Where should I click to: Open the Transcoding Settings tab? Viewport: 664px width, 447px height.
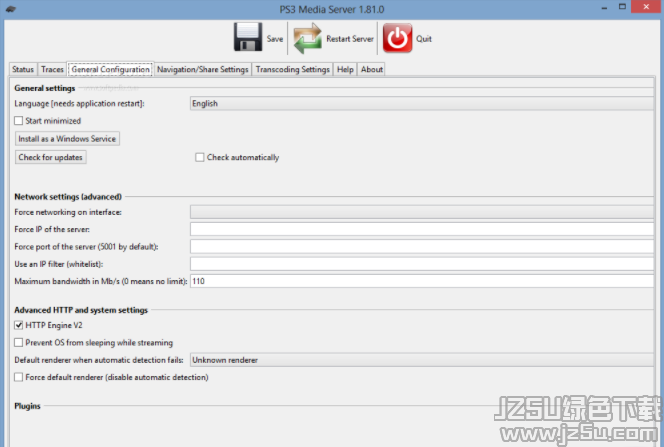coord(292,70)
